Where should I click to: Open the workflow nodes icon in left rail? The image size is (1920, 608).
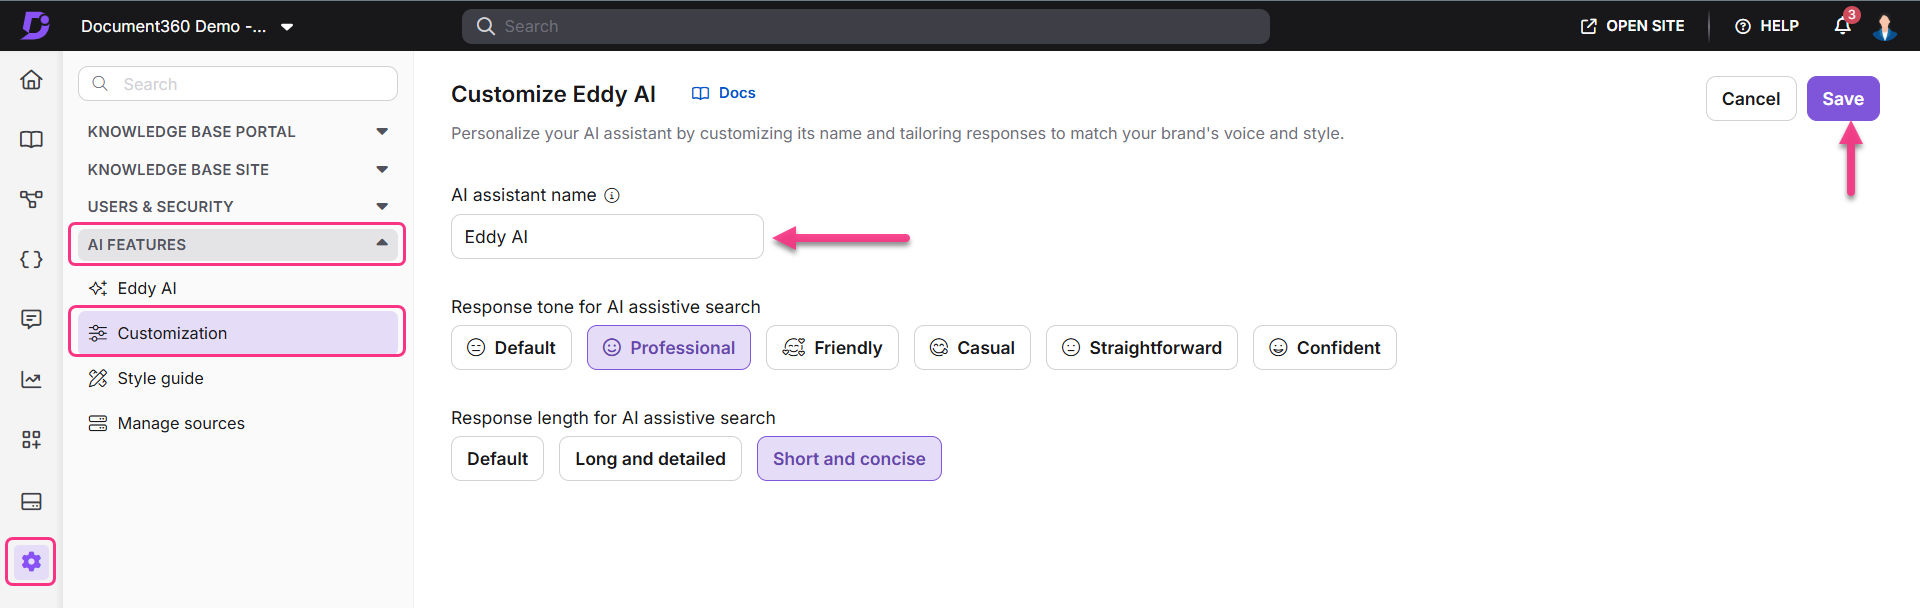click(x=31, y=200)
